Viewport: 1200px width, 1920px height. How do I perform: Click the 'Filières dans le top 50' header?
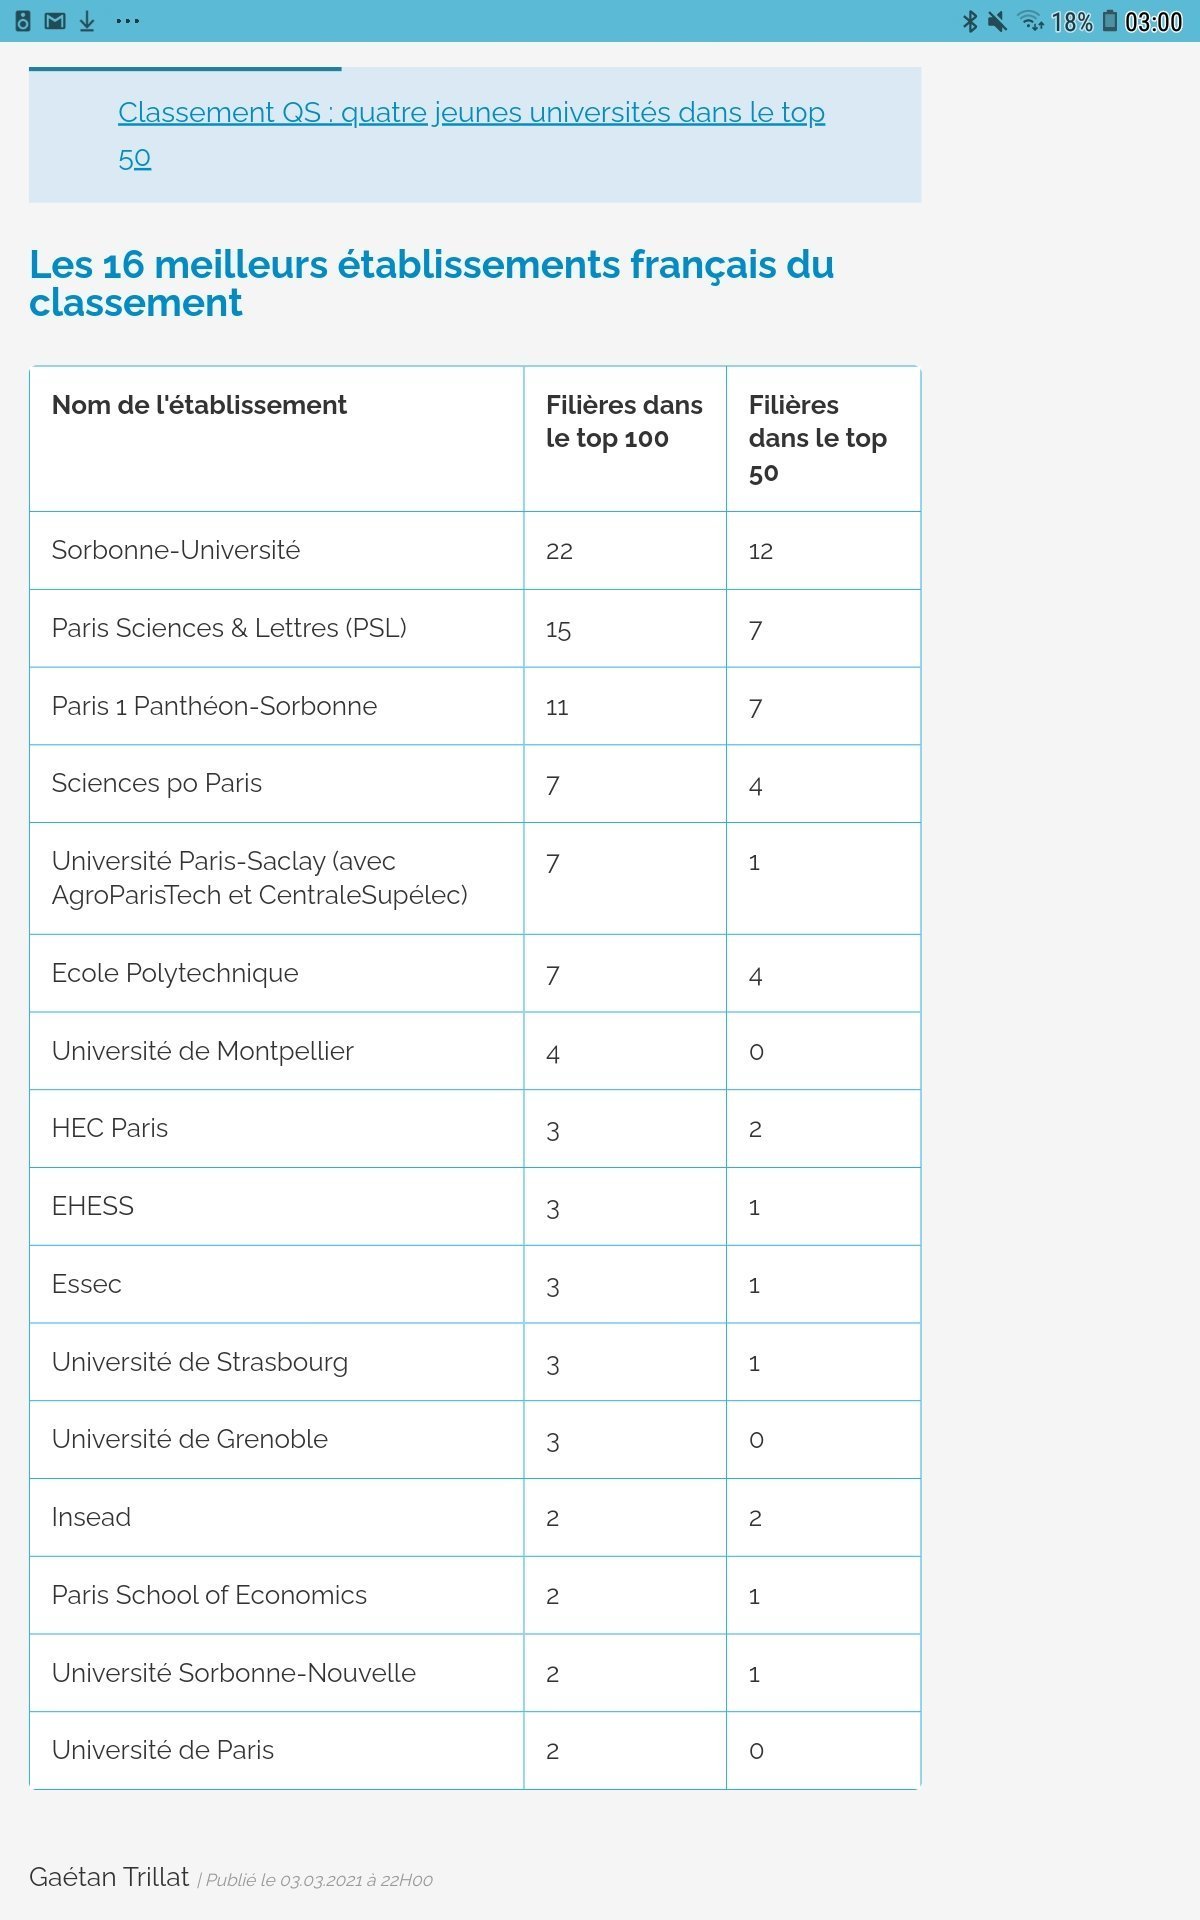[817, 438]
